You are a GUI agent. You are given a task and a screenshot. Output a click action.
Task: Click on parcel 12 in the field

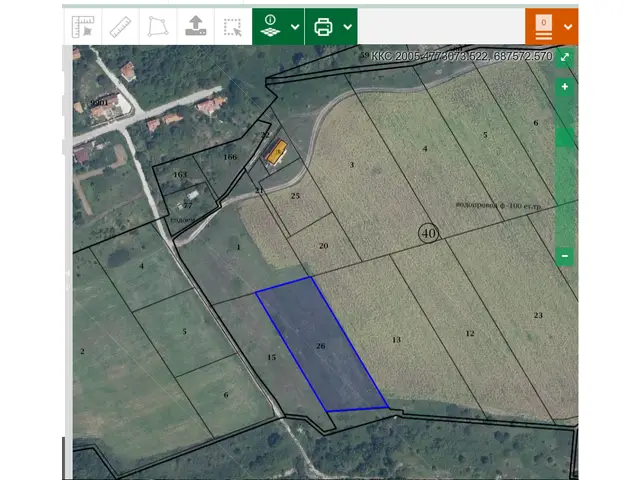pos(470,333)
